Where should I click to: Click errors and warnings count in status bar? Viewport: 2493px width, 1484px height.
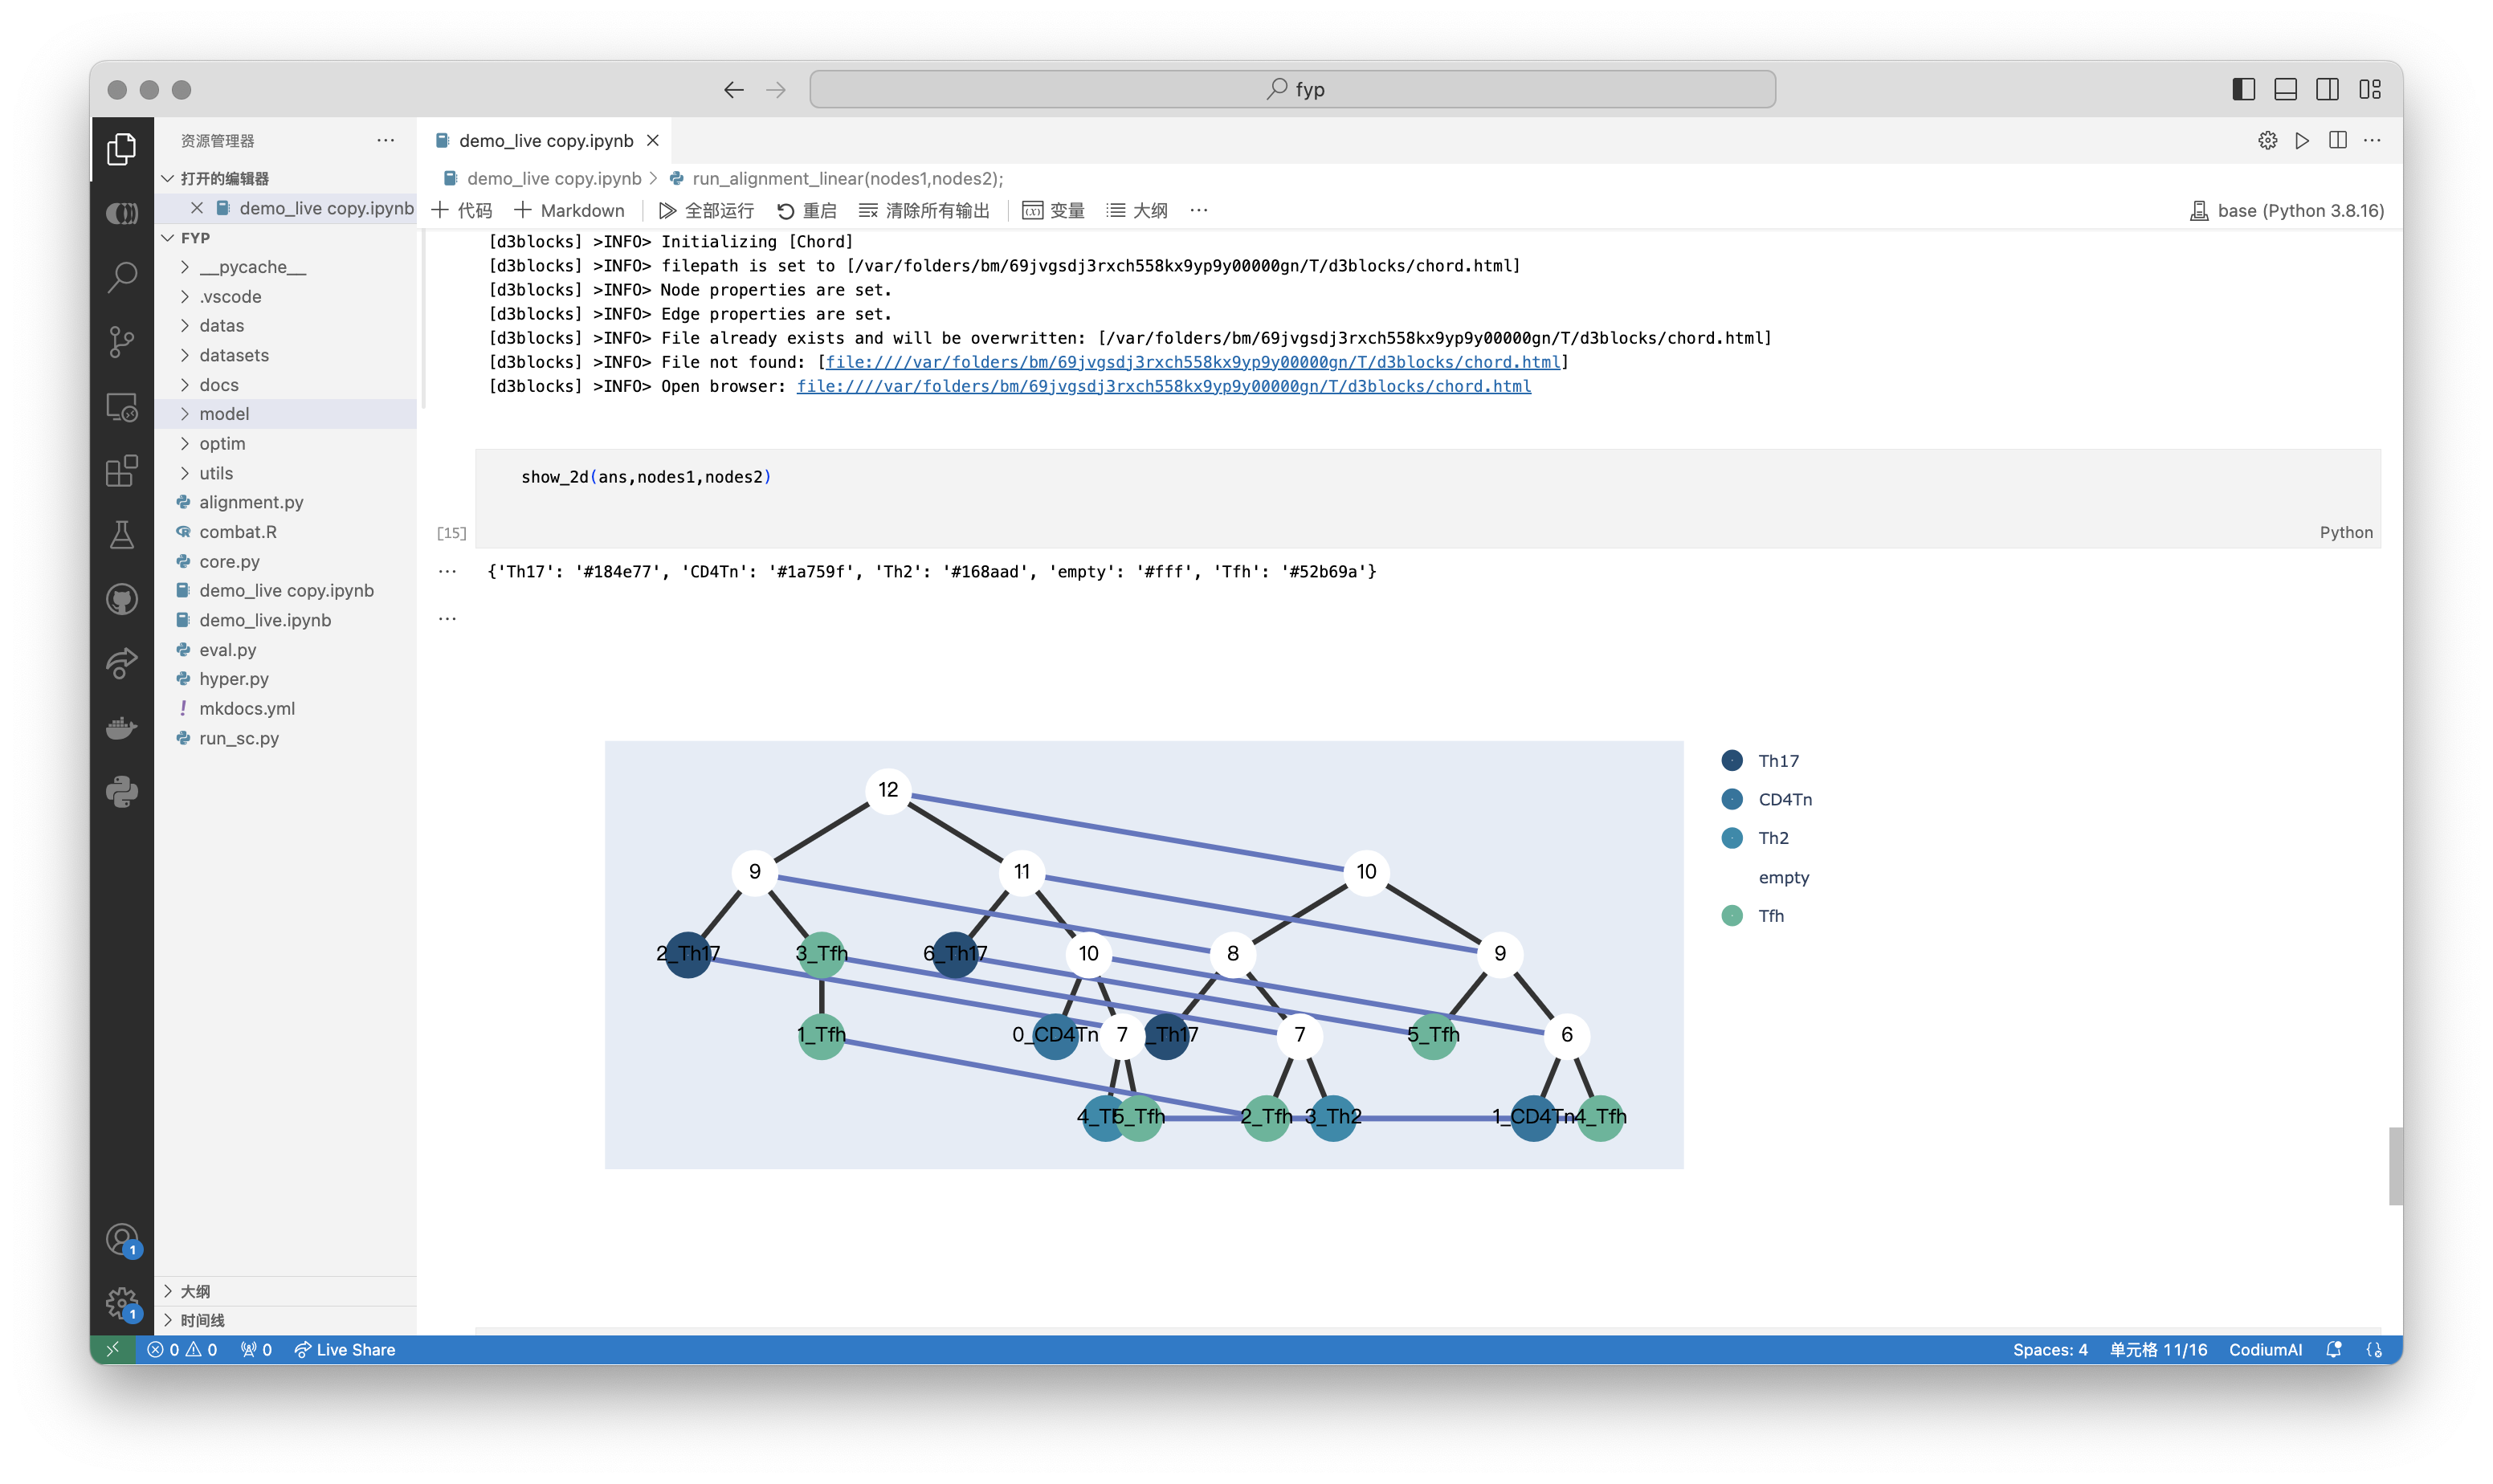tap(182, 1349)
